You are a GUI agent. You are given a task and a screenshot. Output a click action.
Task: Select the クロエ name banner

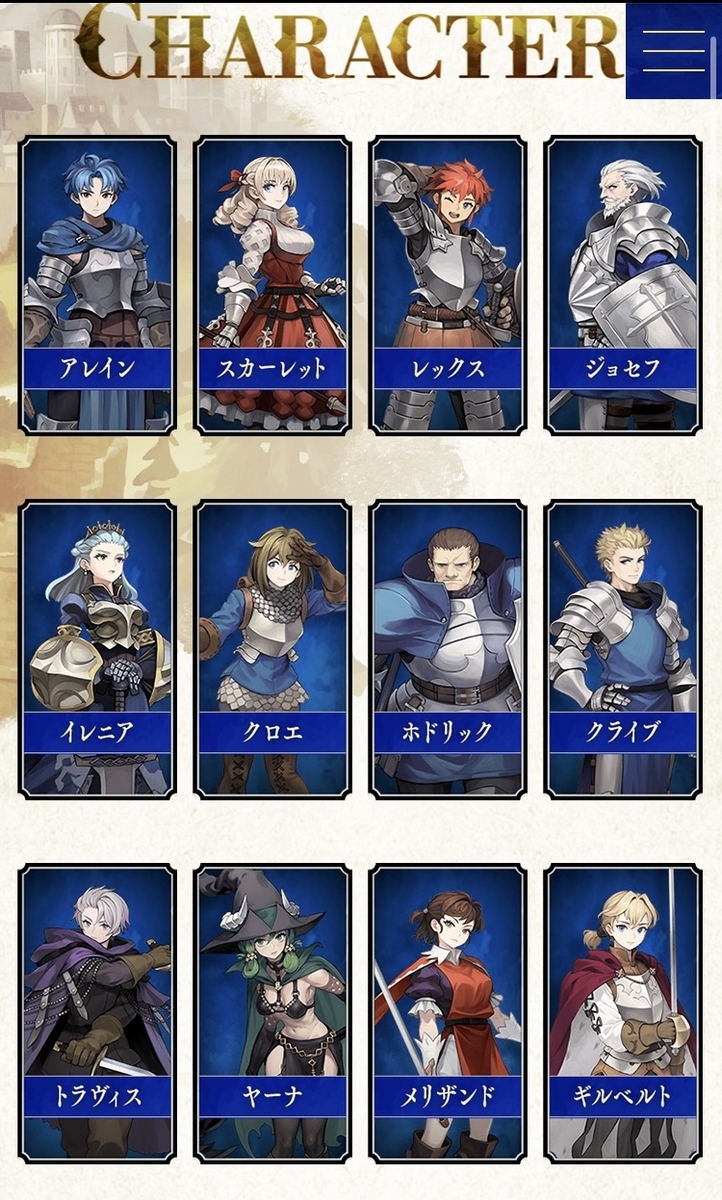click(x=273, y=732)
